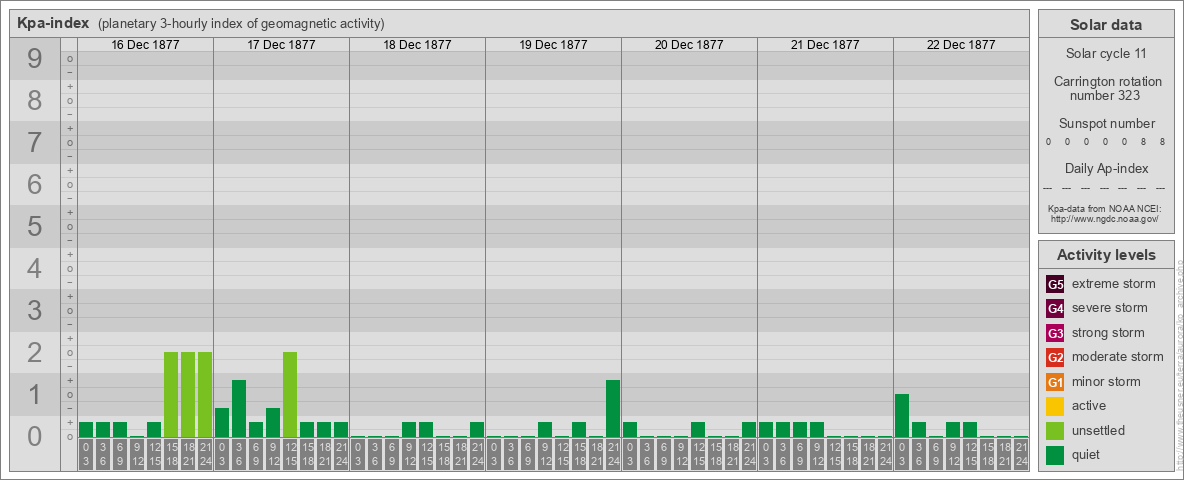This screenshot has width=1184, height=480.
Task: Click the '21 Dec 1877' date header
Action: (x=825, y=45)
